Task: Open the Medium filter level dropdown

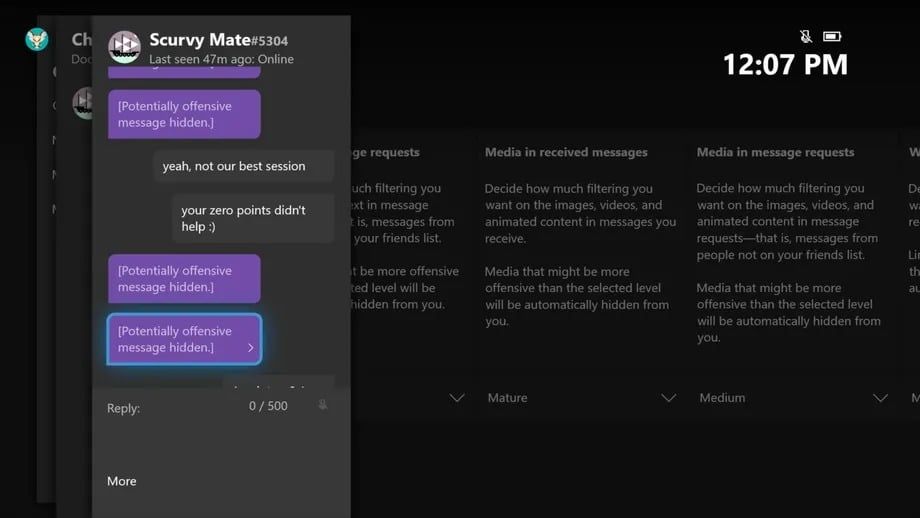Action: click(880, 398)
